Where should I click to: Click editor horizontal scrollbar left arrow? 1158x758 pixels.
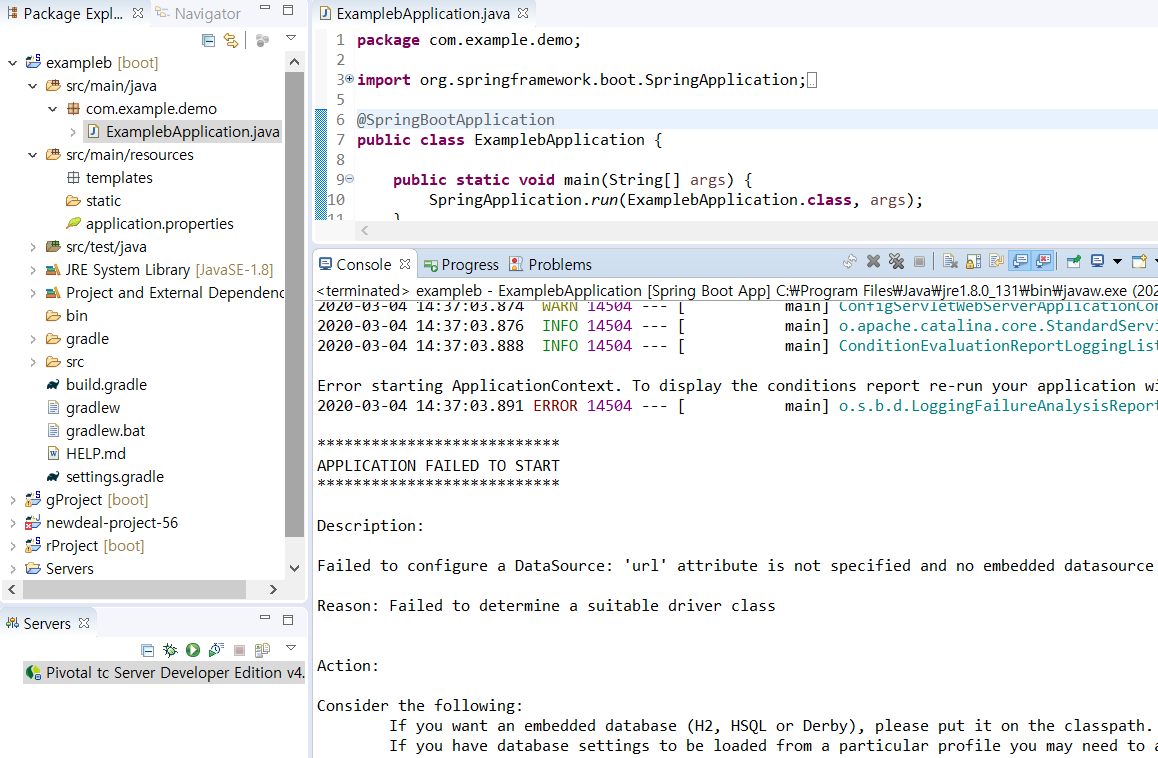pyautogui.click(x=364, y=231)
